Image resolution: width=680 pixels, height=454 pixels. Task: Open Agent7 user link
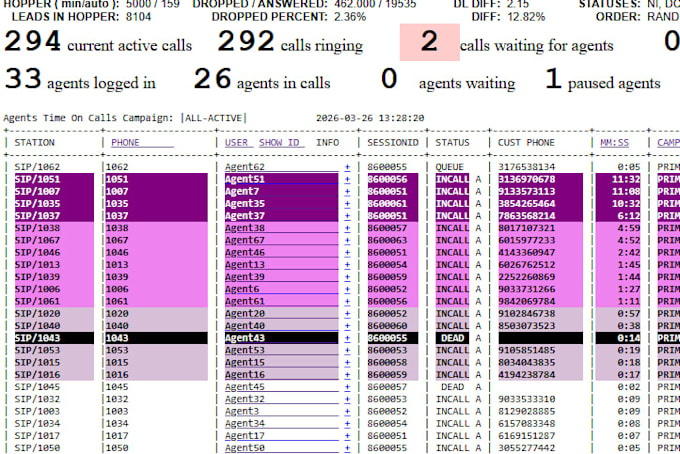click(x=281, y=191)
